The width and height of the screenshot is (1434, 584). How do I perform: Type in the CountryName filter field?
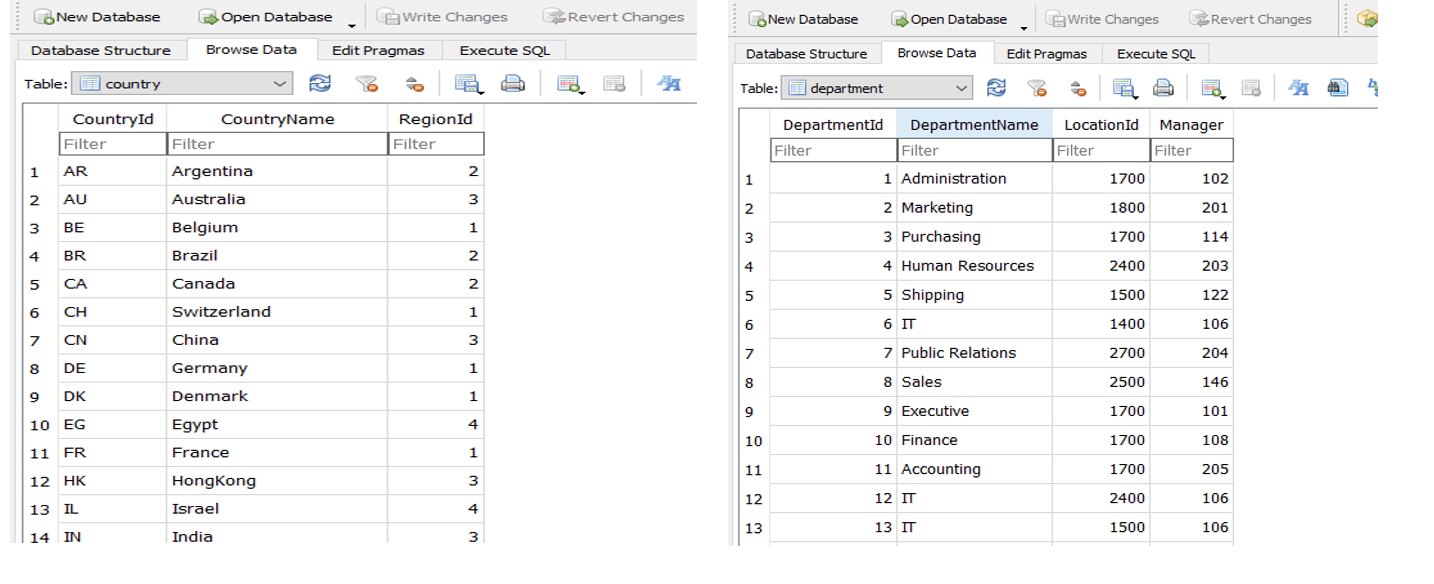point(280,143)
